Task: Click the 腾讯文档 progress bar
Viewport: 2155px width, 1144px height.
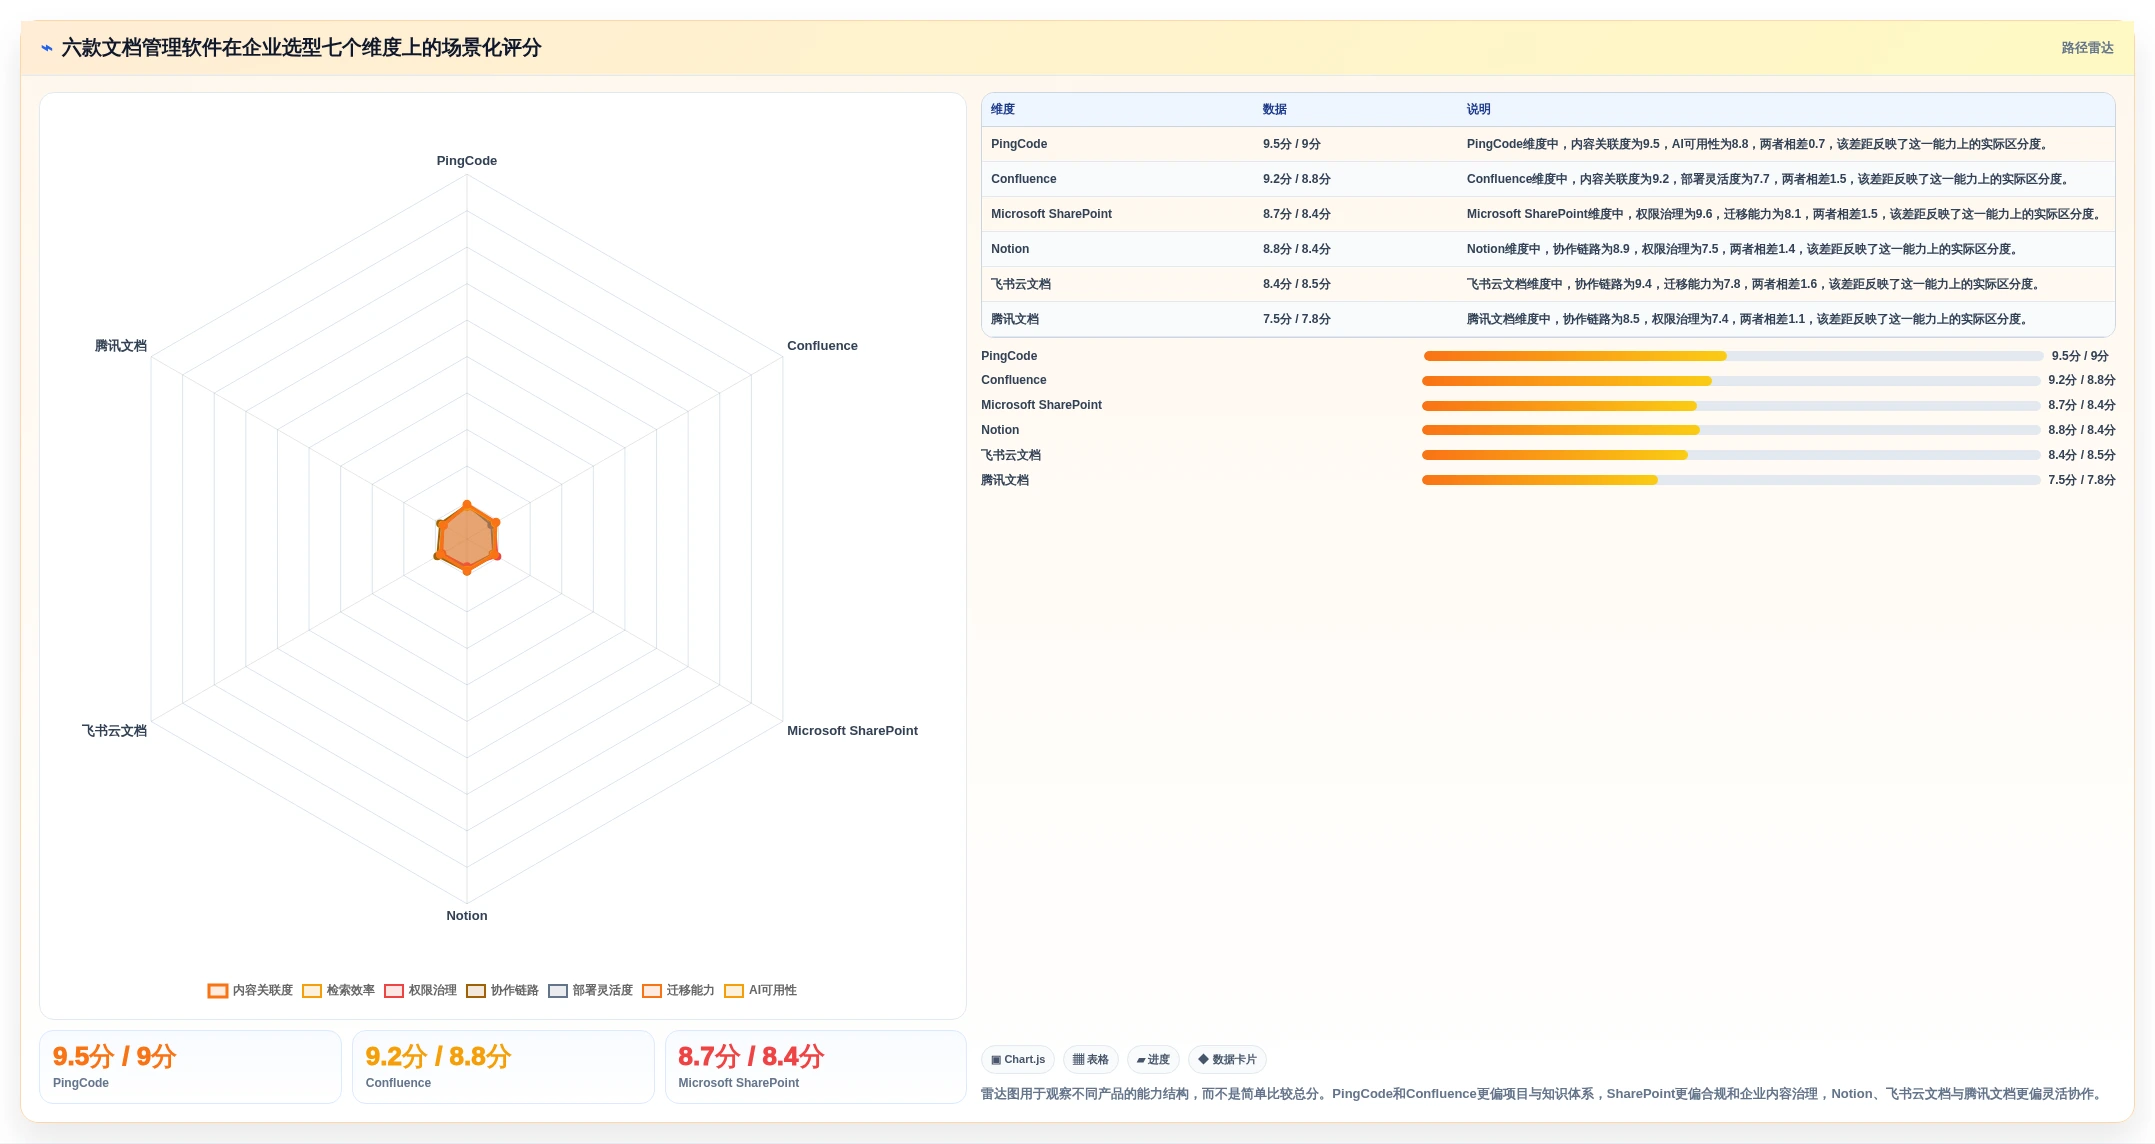Action: 1731,480
